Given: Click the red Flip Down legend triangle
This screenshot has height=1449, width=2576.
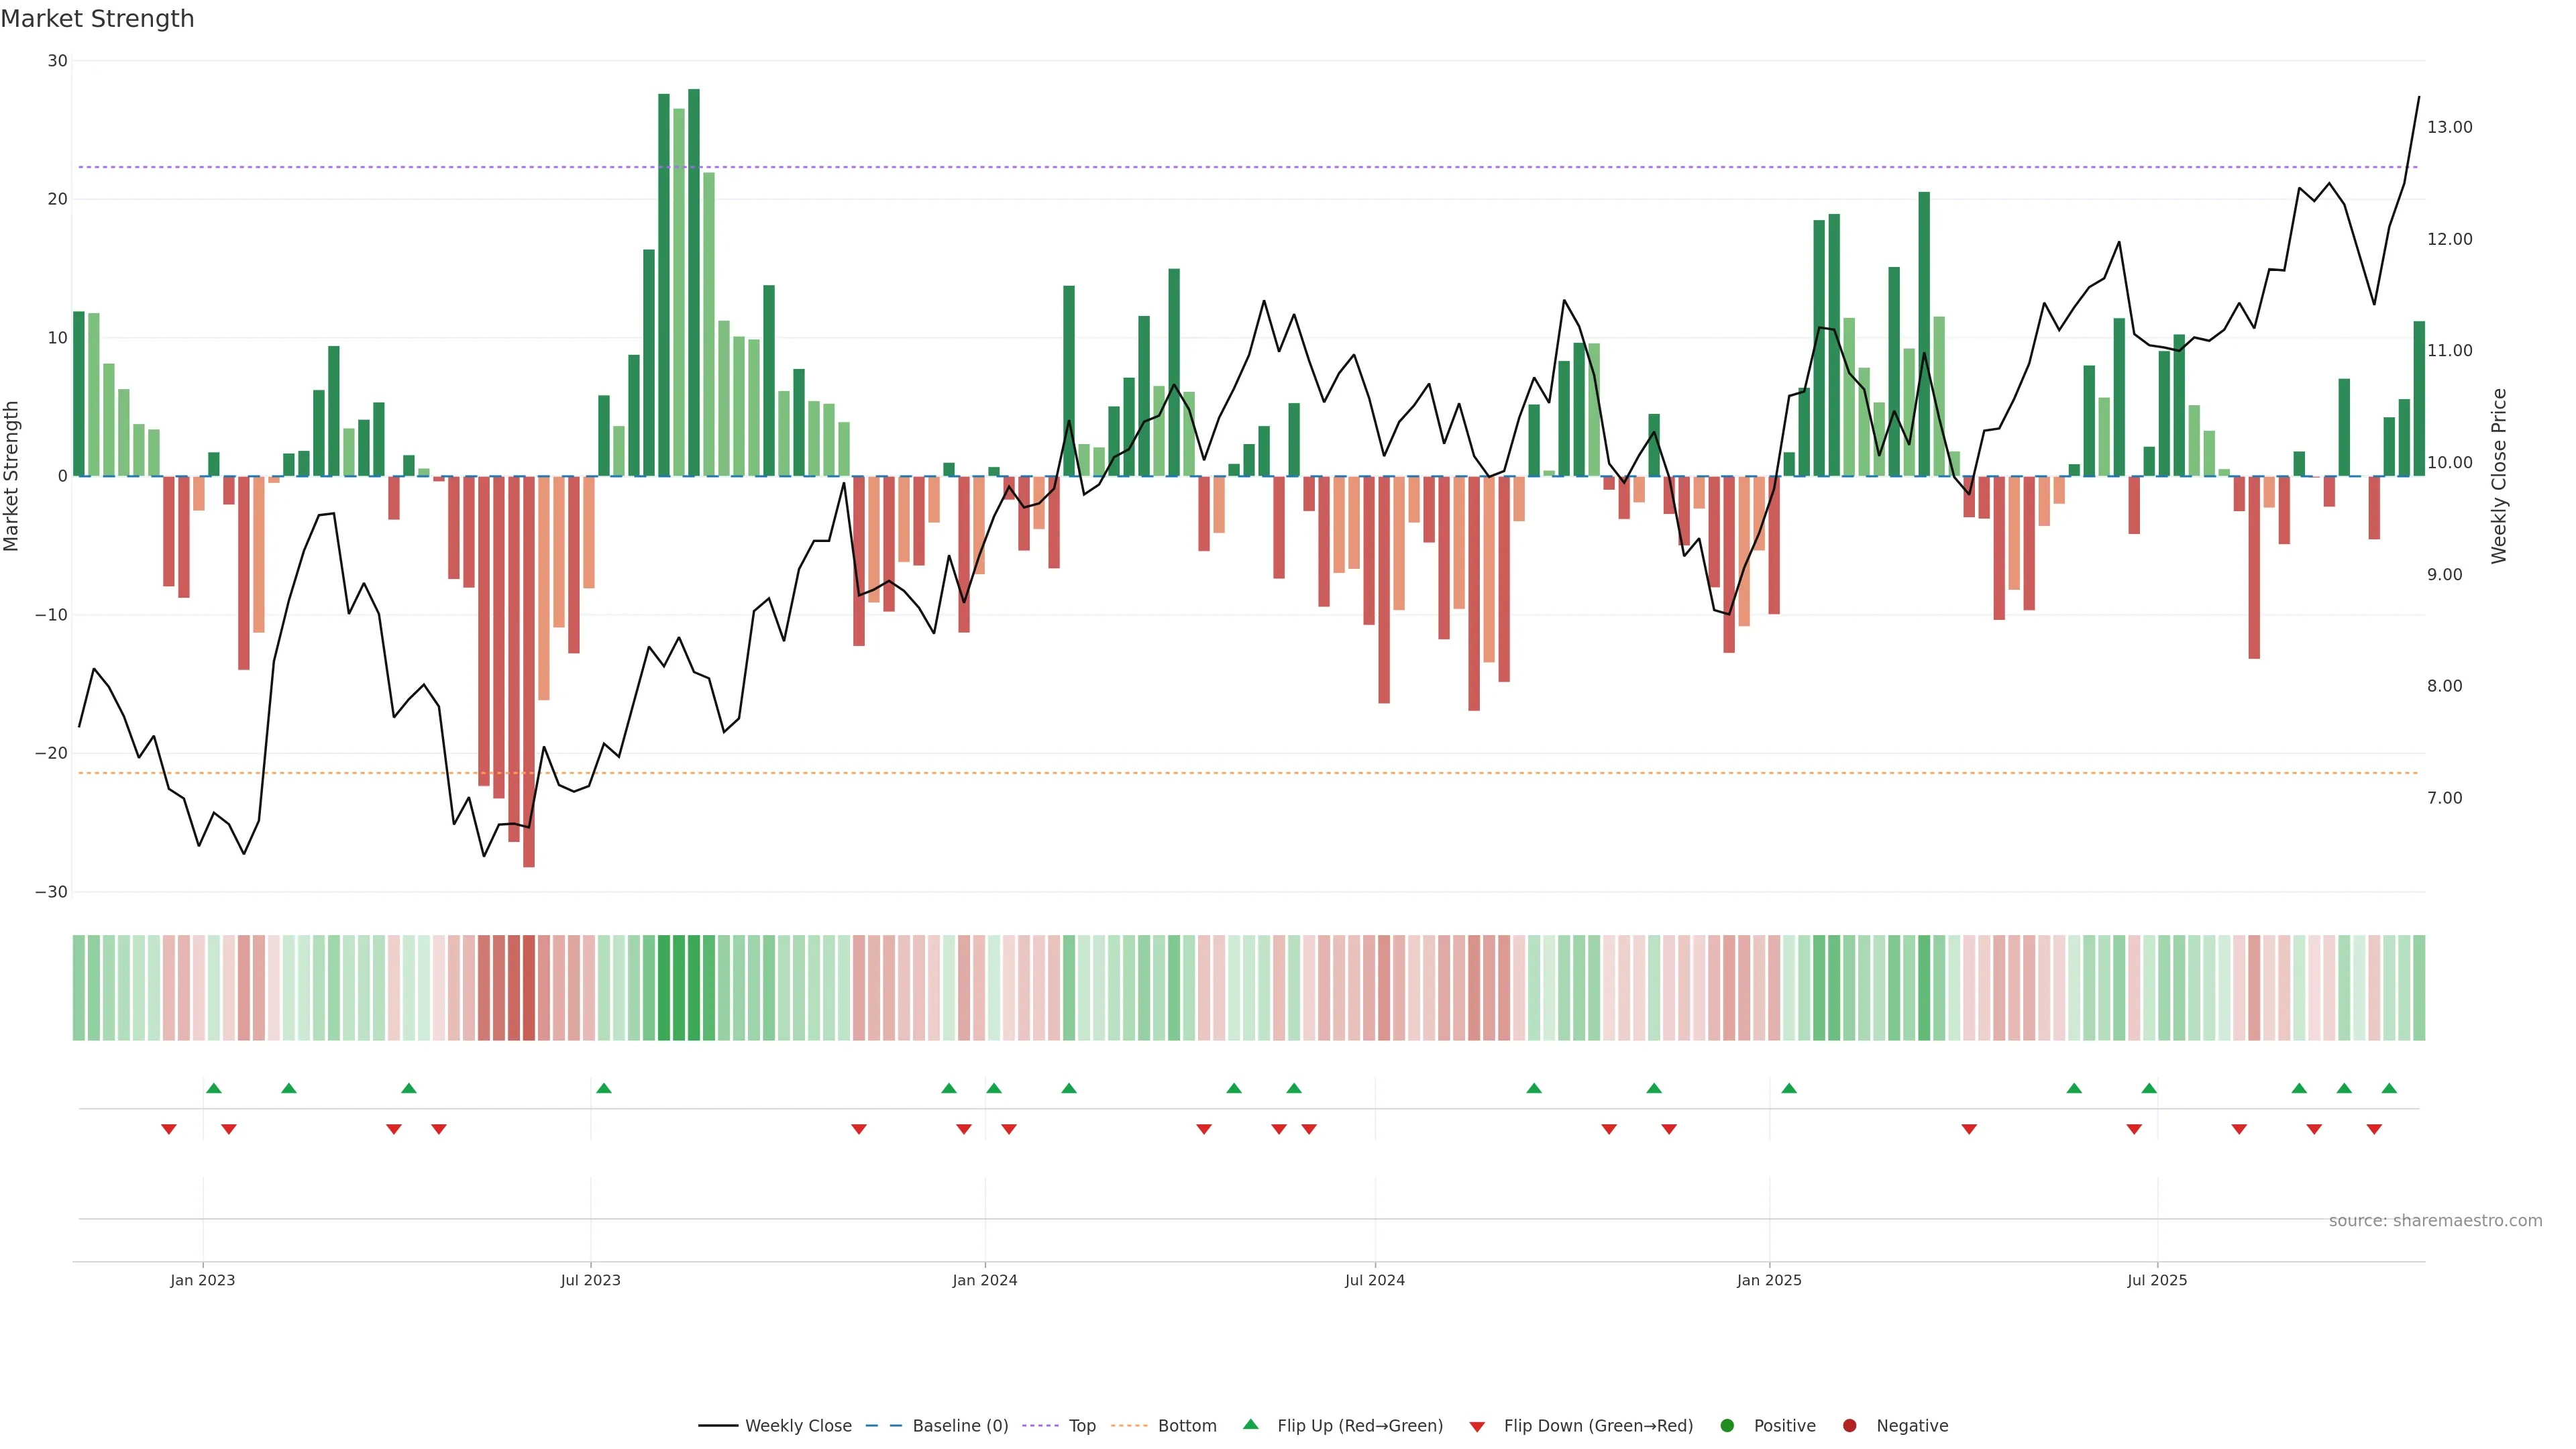Looking at the screenshot, I should tap(1477, 1427).
